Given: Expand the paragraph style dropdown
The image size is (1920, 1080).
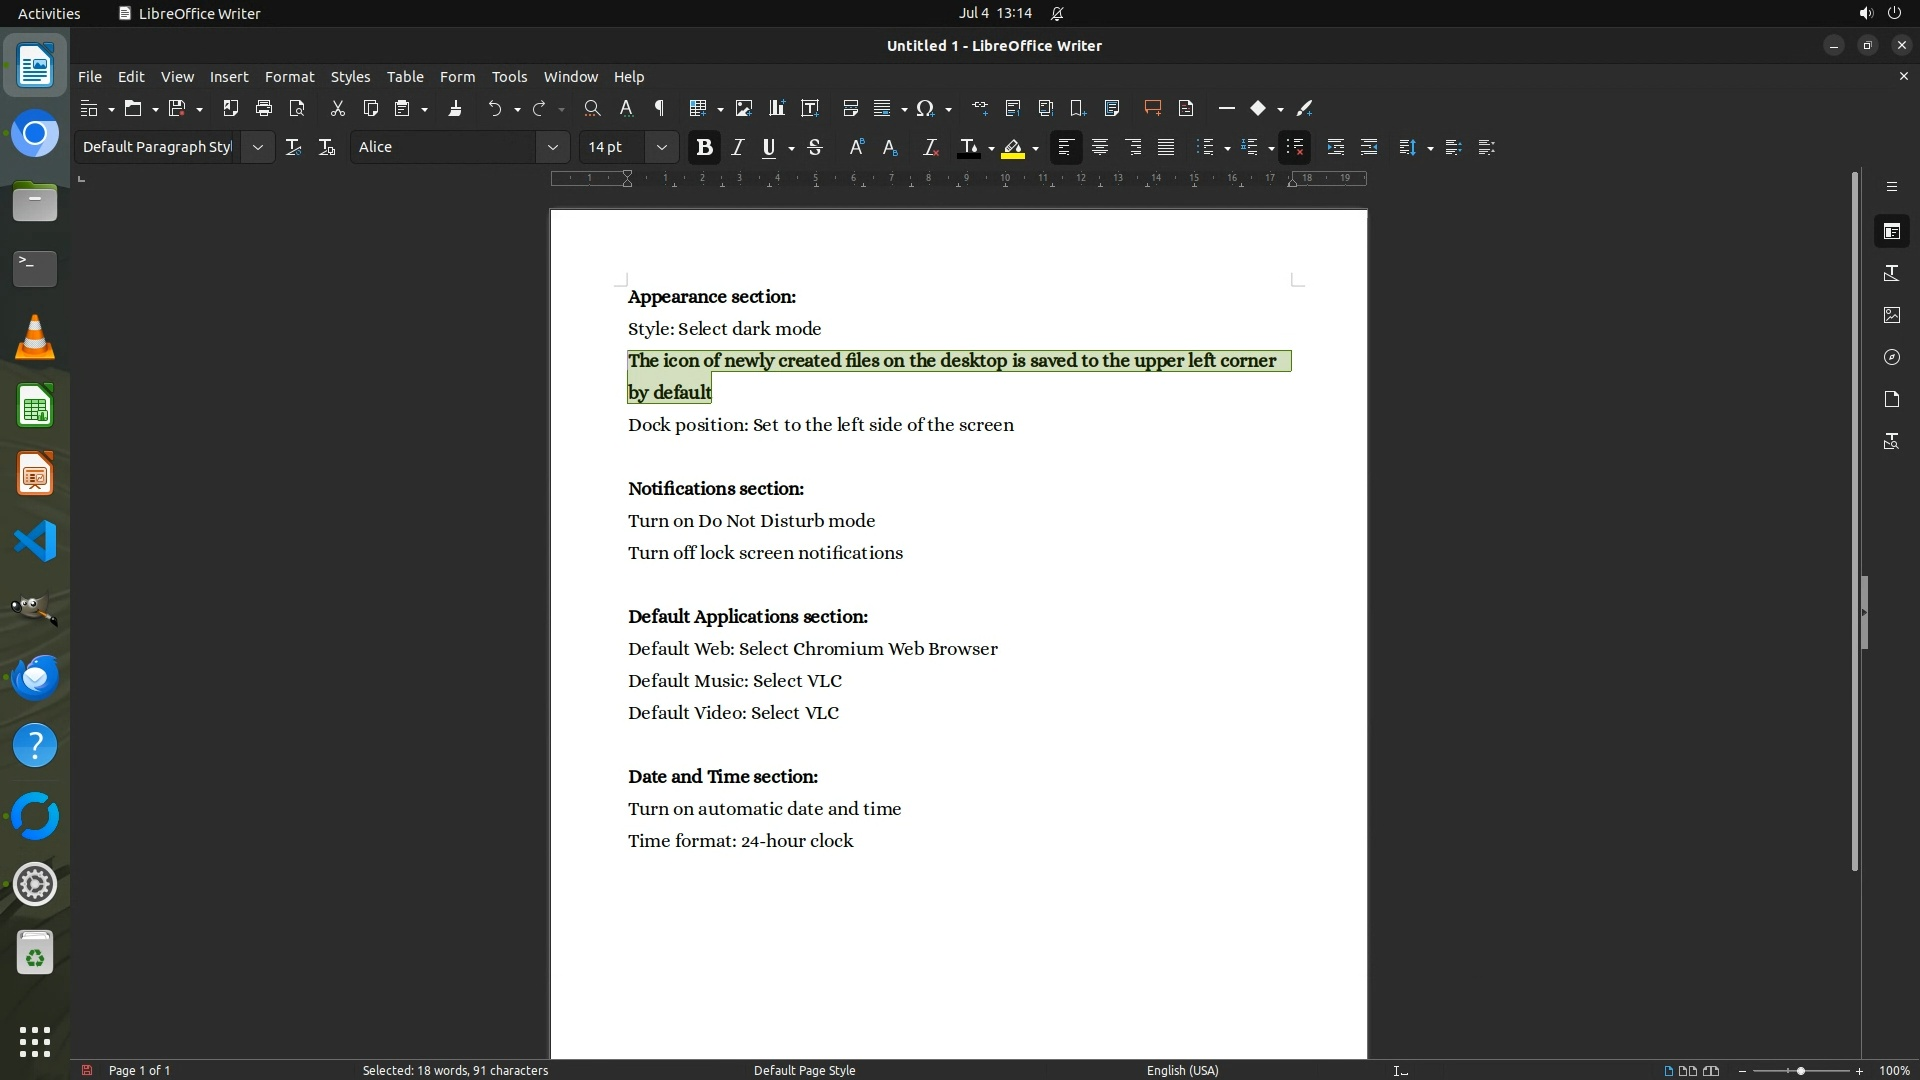Looking at the screenshot, I should [x=257, y=147].
